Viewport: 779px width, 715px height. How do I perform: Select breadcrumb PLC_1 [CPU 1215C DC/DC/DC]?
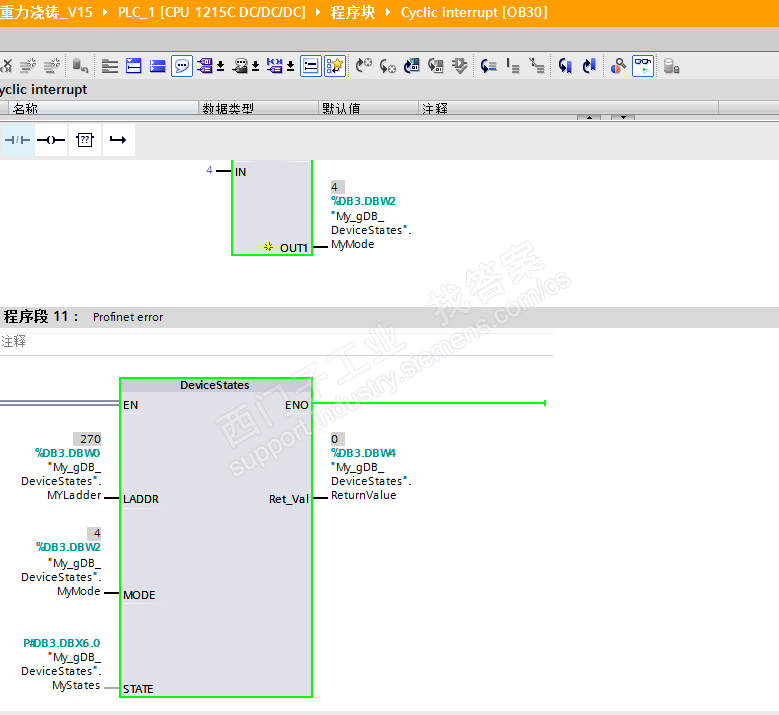click(x=212, y=12)
